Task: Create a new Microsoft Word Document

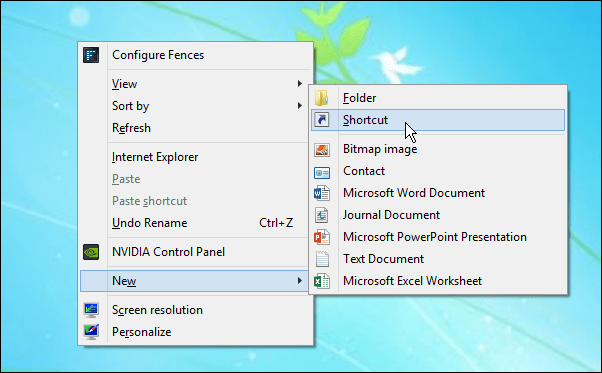Action: coord(438,193)
